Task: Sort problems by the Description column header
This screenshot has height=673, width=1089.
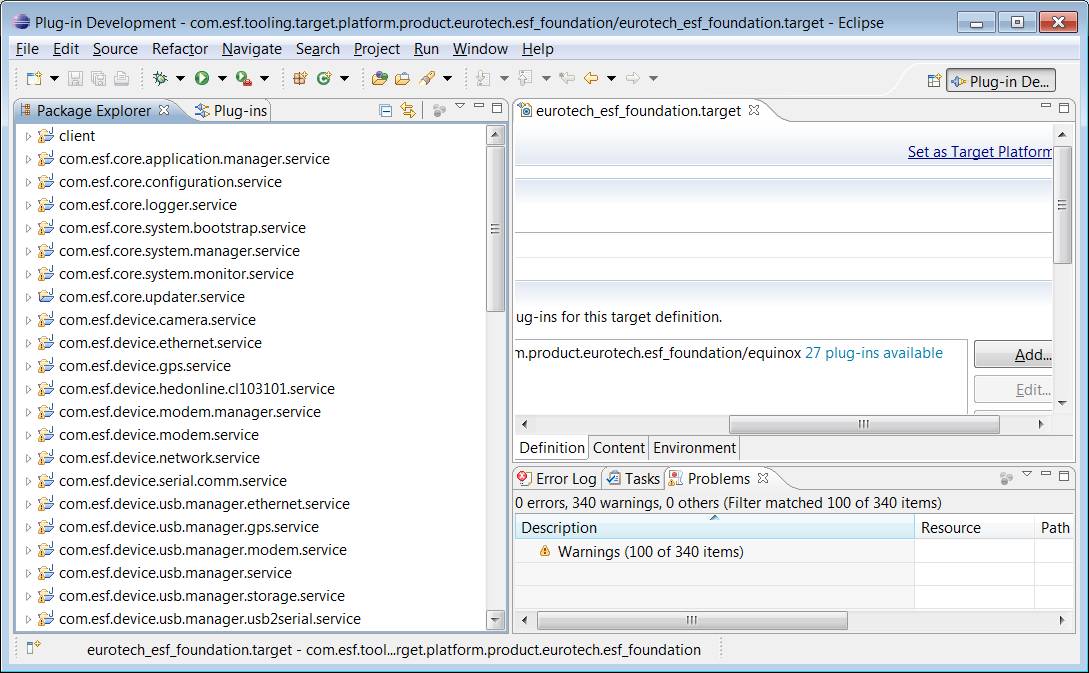Action: point(714,527)
